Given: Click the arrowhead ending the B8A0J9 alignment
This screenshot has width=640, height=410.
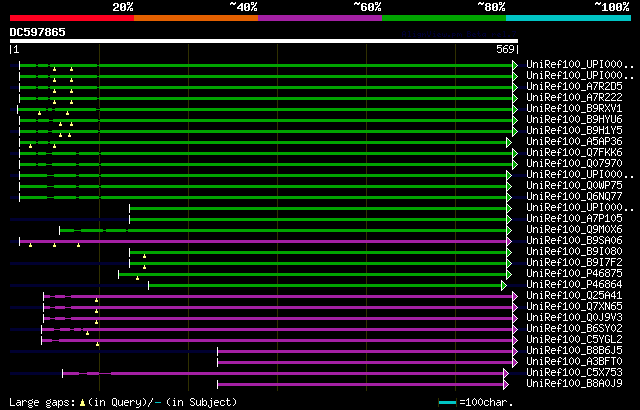Looking at the screenshot, I should point(506,385).
